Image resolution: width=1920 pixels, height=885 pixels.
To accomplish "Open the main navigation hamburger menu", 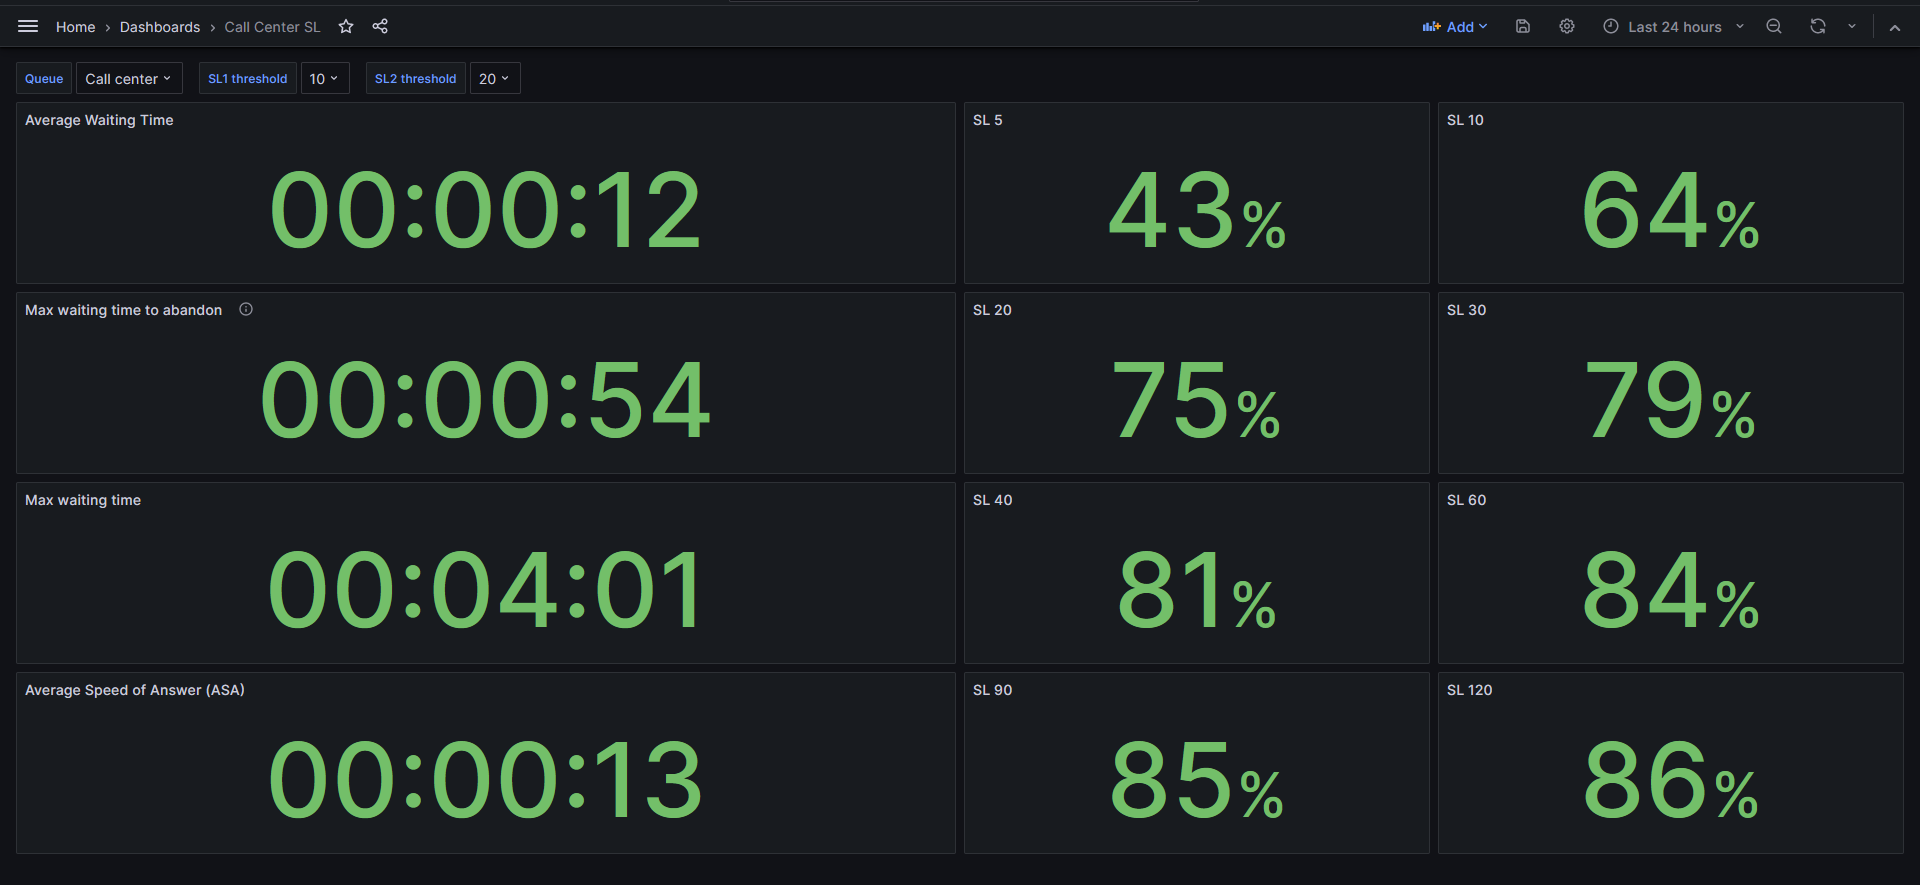I will 28,25.
